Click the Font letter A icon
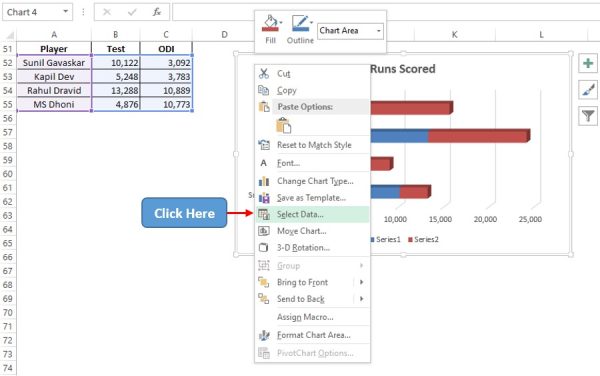The image size is (600, 376). click(x=263, y=163)
